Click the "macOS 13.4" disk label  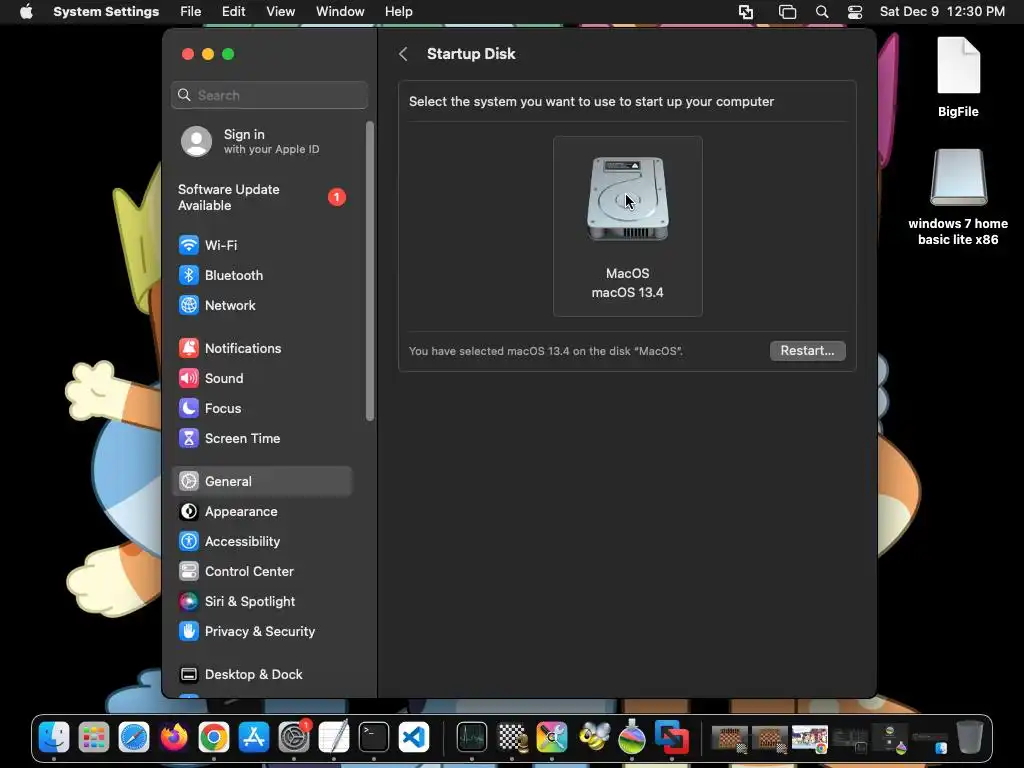coord(627,293)
